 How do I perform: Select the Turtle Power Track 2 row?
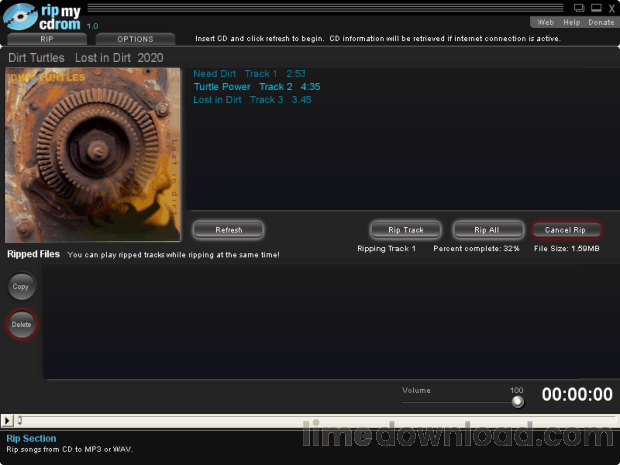pyautogui.click(x=257, y=87)
